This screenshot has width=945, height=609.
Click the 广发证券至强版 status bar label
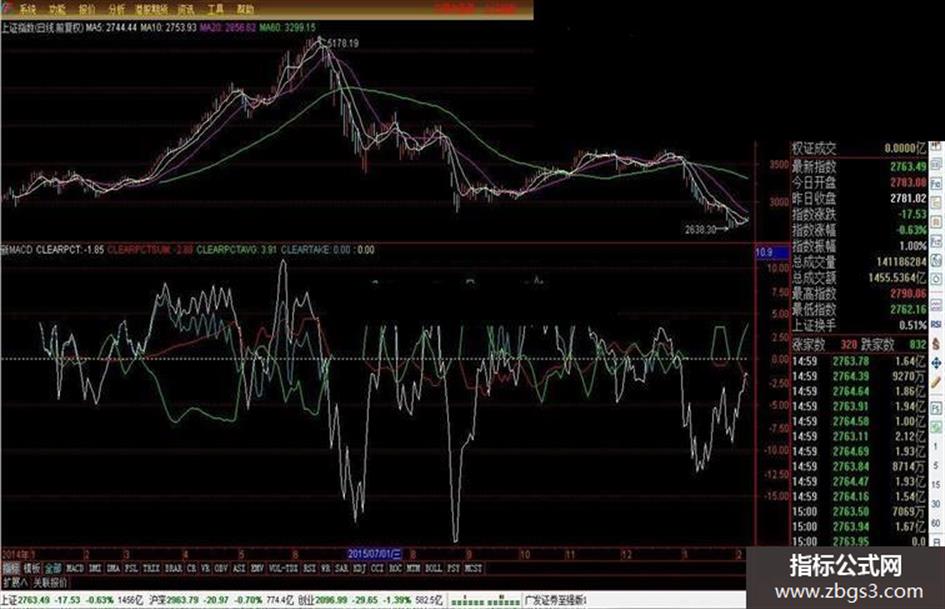[556, 601]
